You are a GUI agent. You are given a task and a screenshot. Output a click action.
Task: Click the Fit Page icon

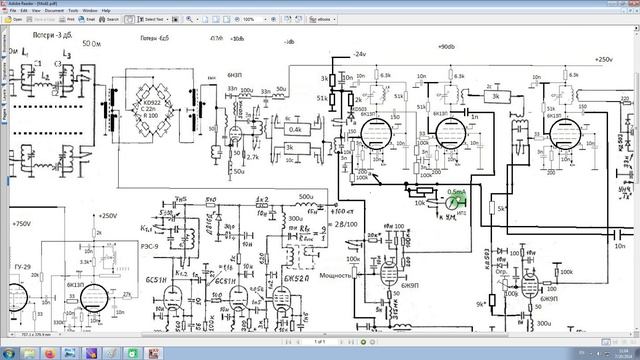point(216,19)
